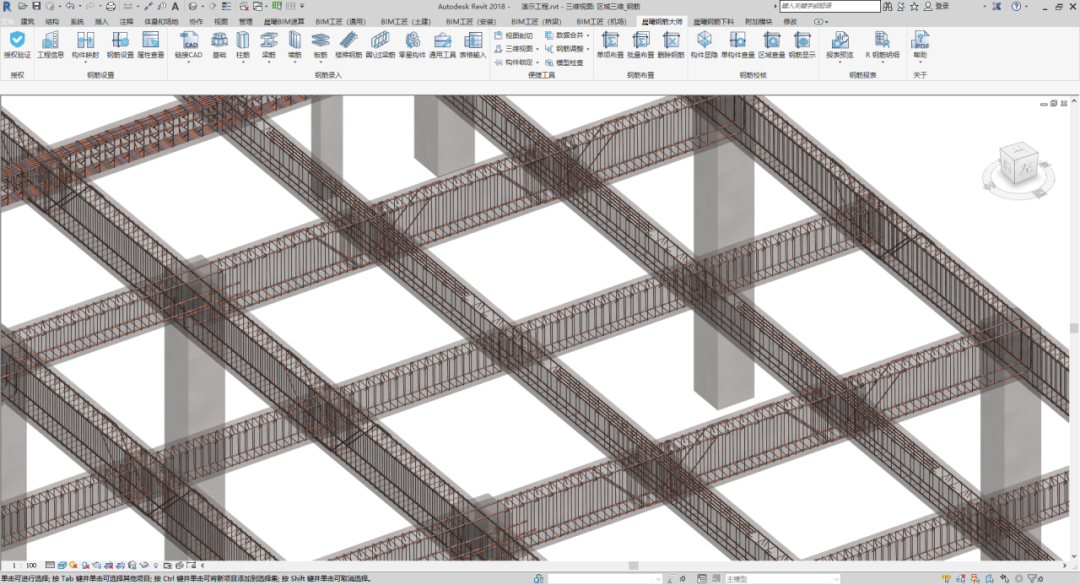
Task: Open 属性查看 property viewer
Action: click(151, 45)
